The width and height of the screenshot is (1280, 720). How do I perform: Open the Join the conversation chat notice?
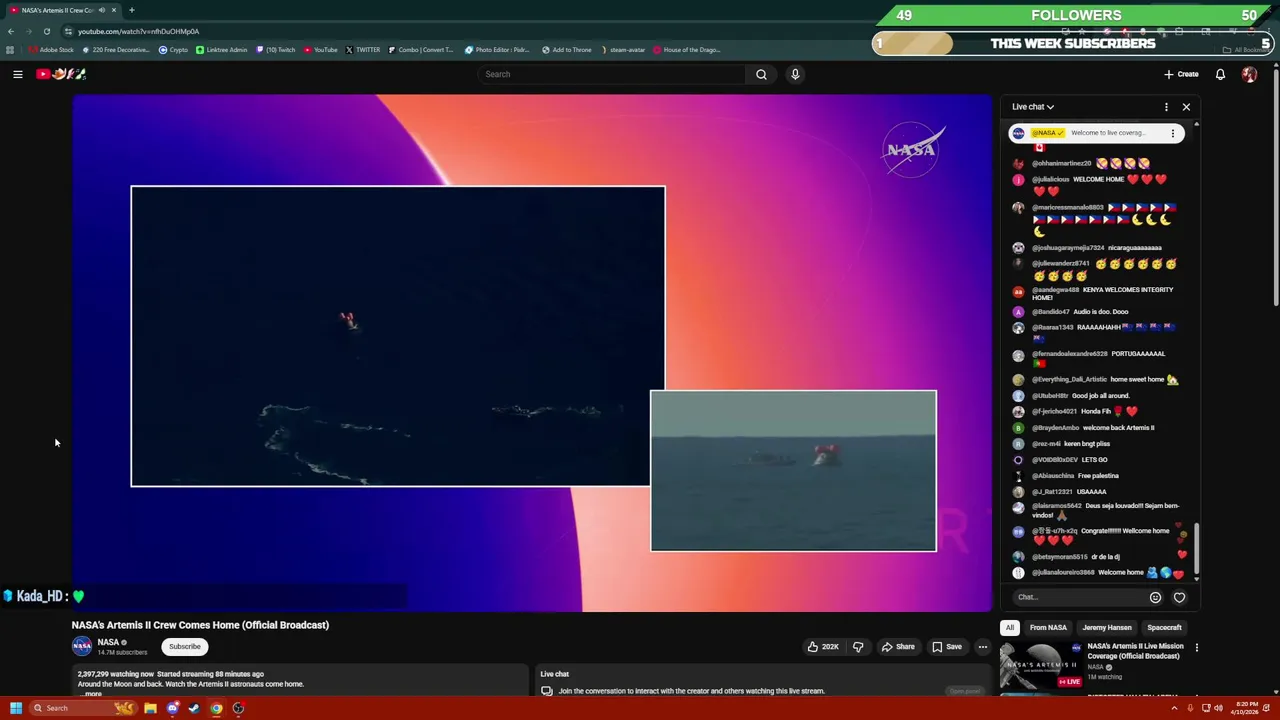click(690, 691)
